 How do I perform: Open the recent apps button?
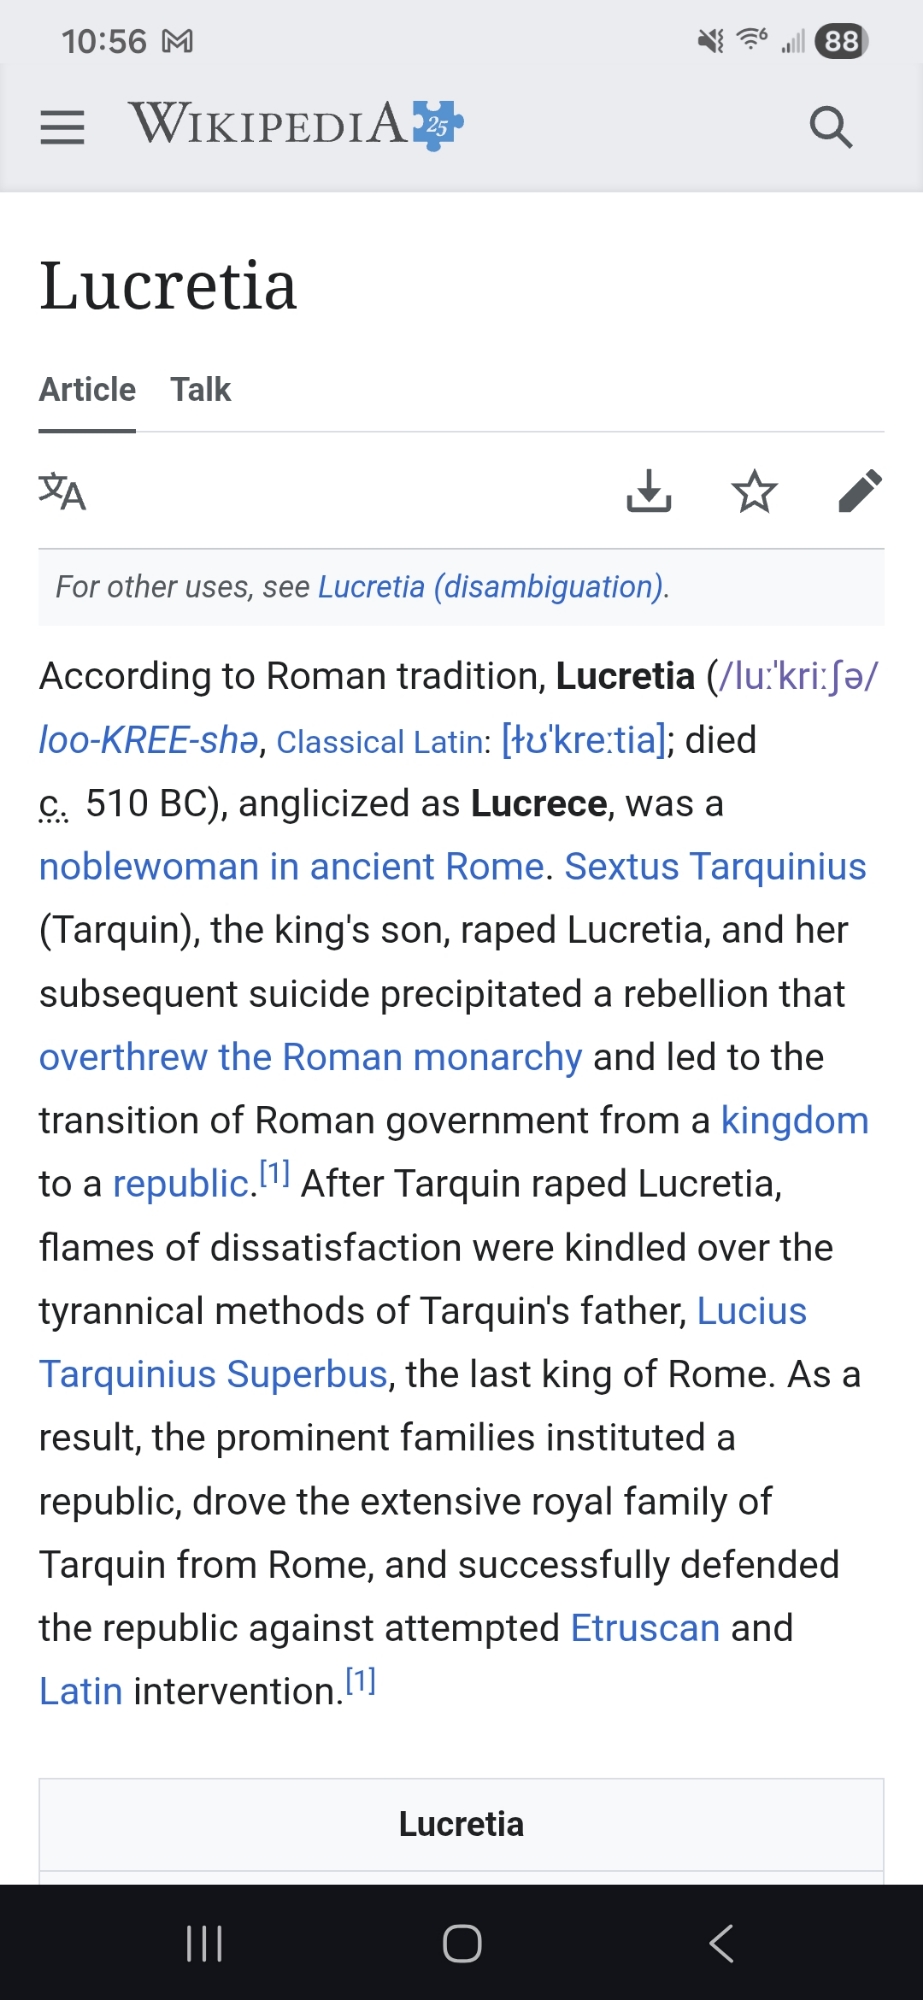point(204,1943)
